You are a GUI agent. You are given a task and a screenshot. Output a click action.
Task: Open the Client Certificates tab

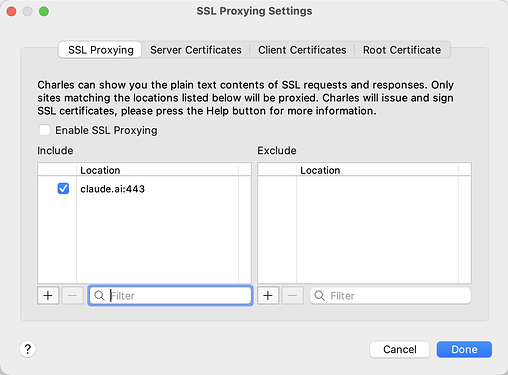[302, 50]
